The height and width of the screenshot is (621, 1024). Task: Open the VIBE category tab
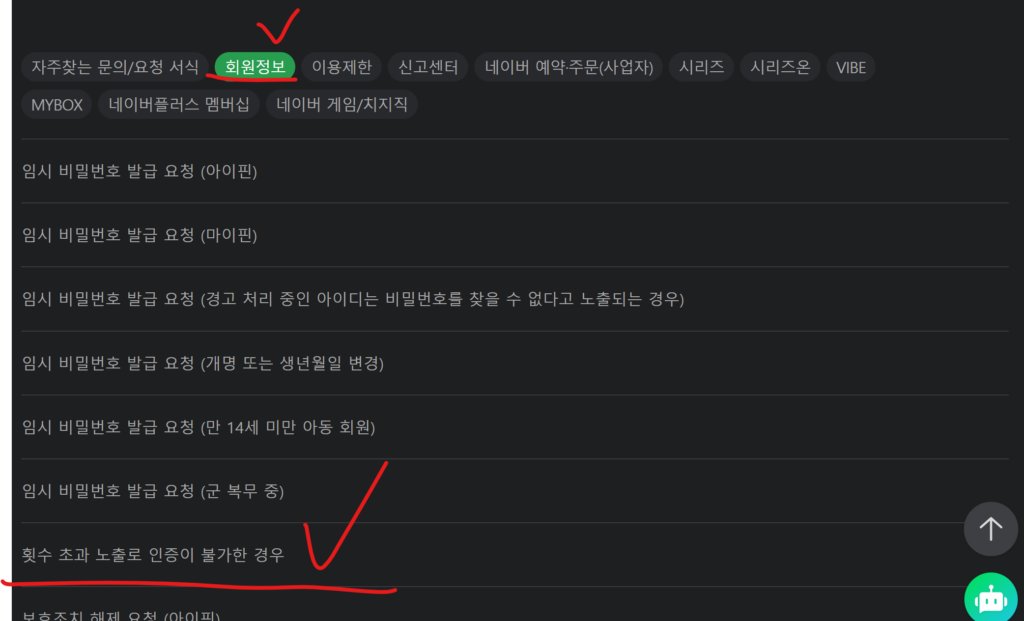[851, 67]
